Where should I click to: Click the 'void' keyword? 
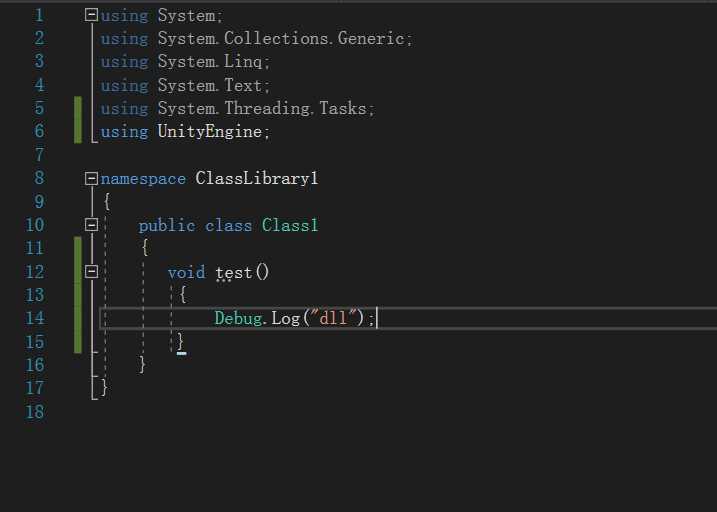point(187,272)
